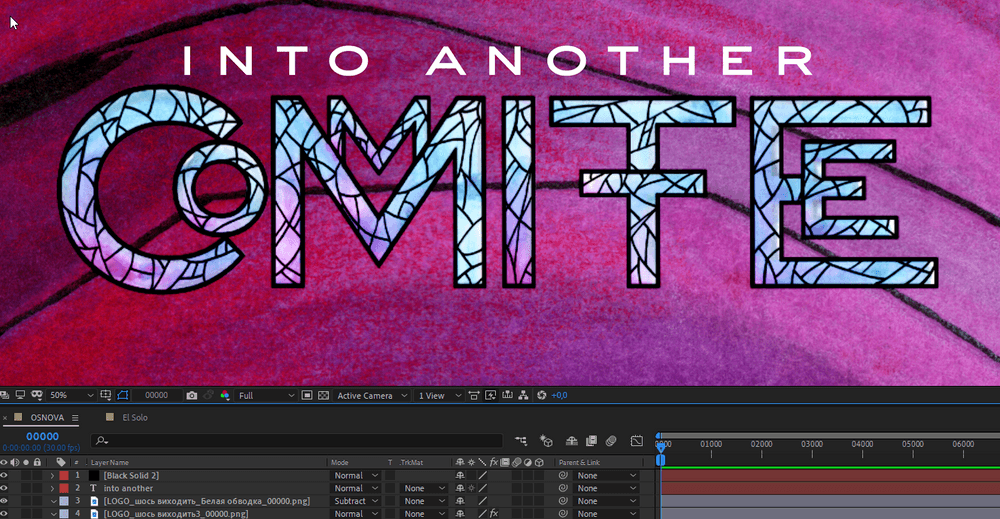Viewport: 1000px width, 519px height.
Task: Open the Parent dropdown for Black Solid 2
Action: (x=606, y=476)
